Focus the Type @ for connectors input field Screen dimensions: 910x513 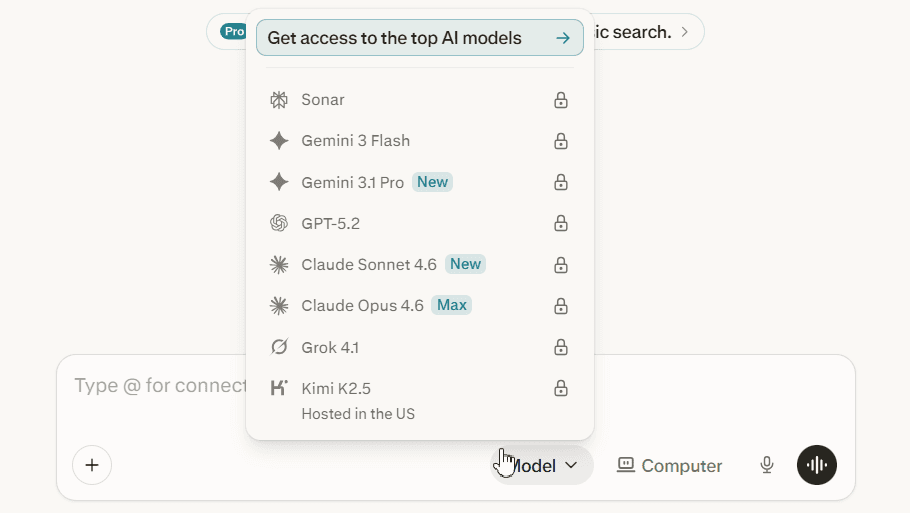(x=160, y=386)
